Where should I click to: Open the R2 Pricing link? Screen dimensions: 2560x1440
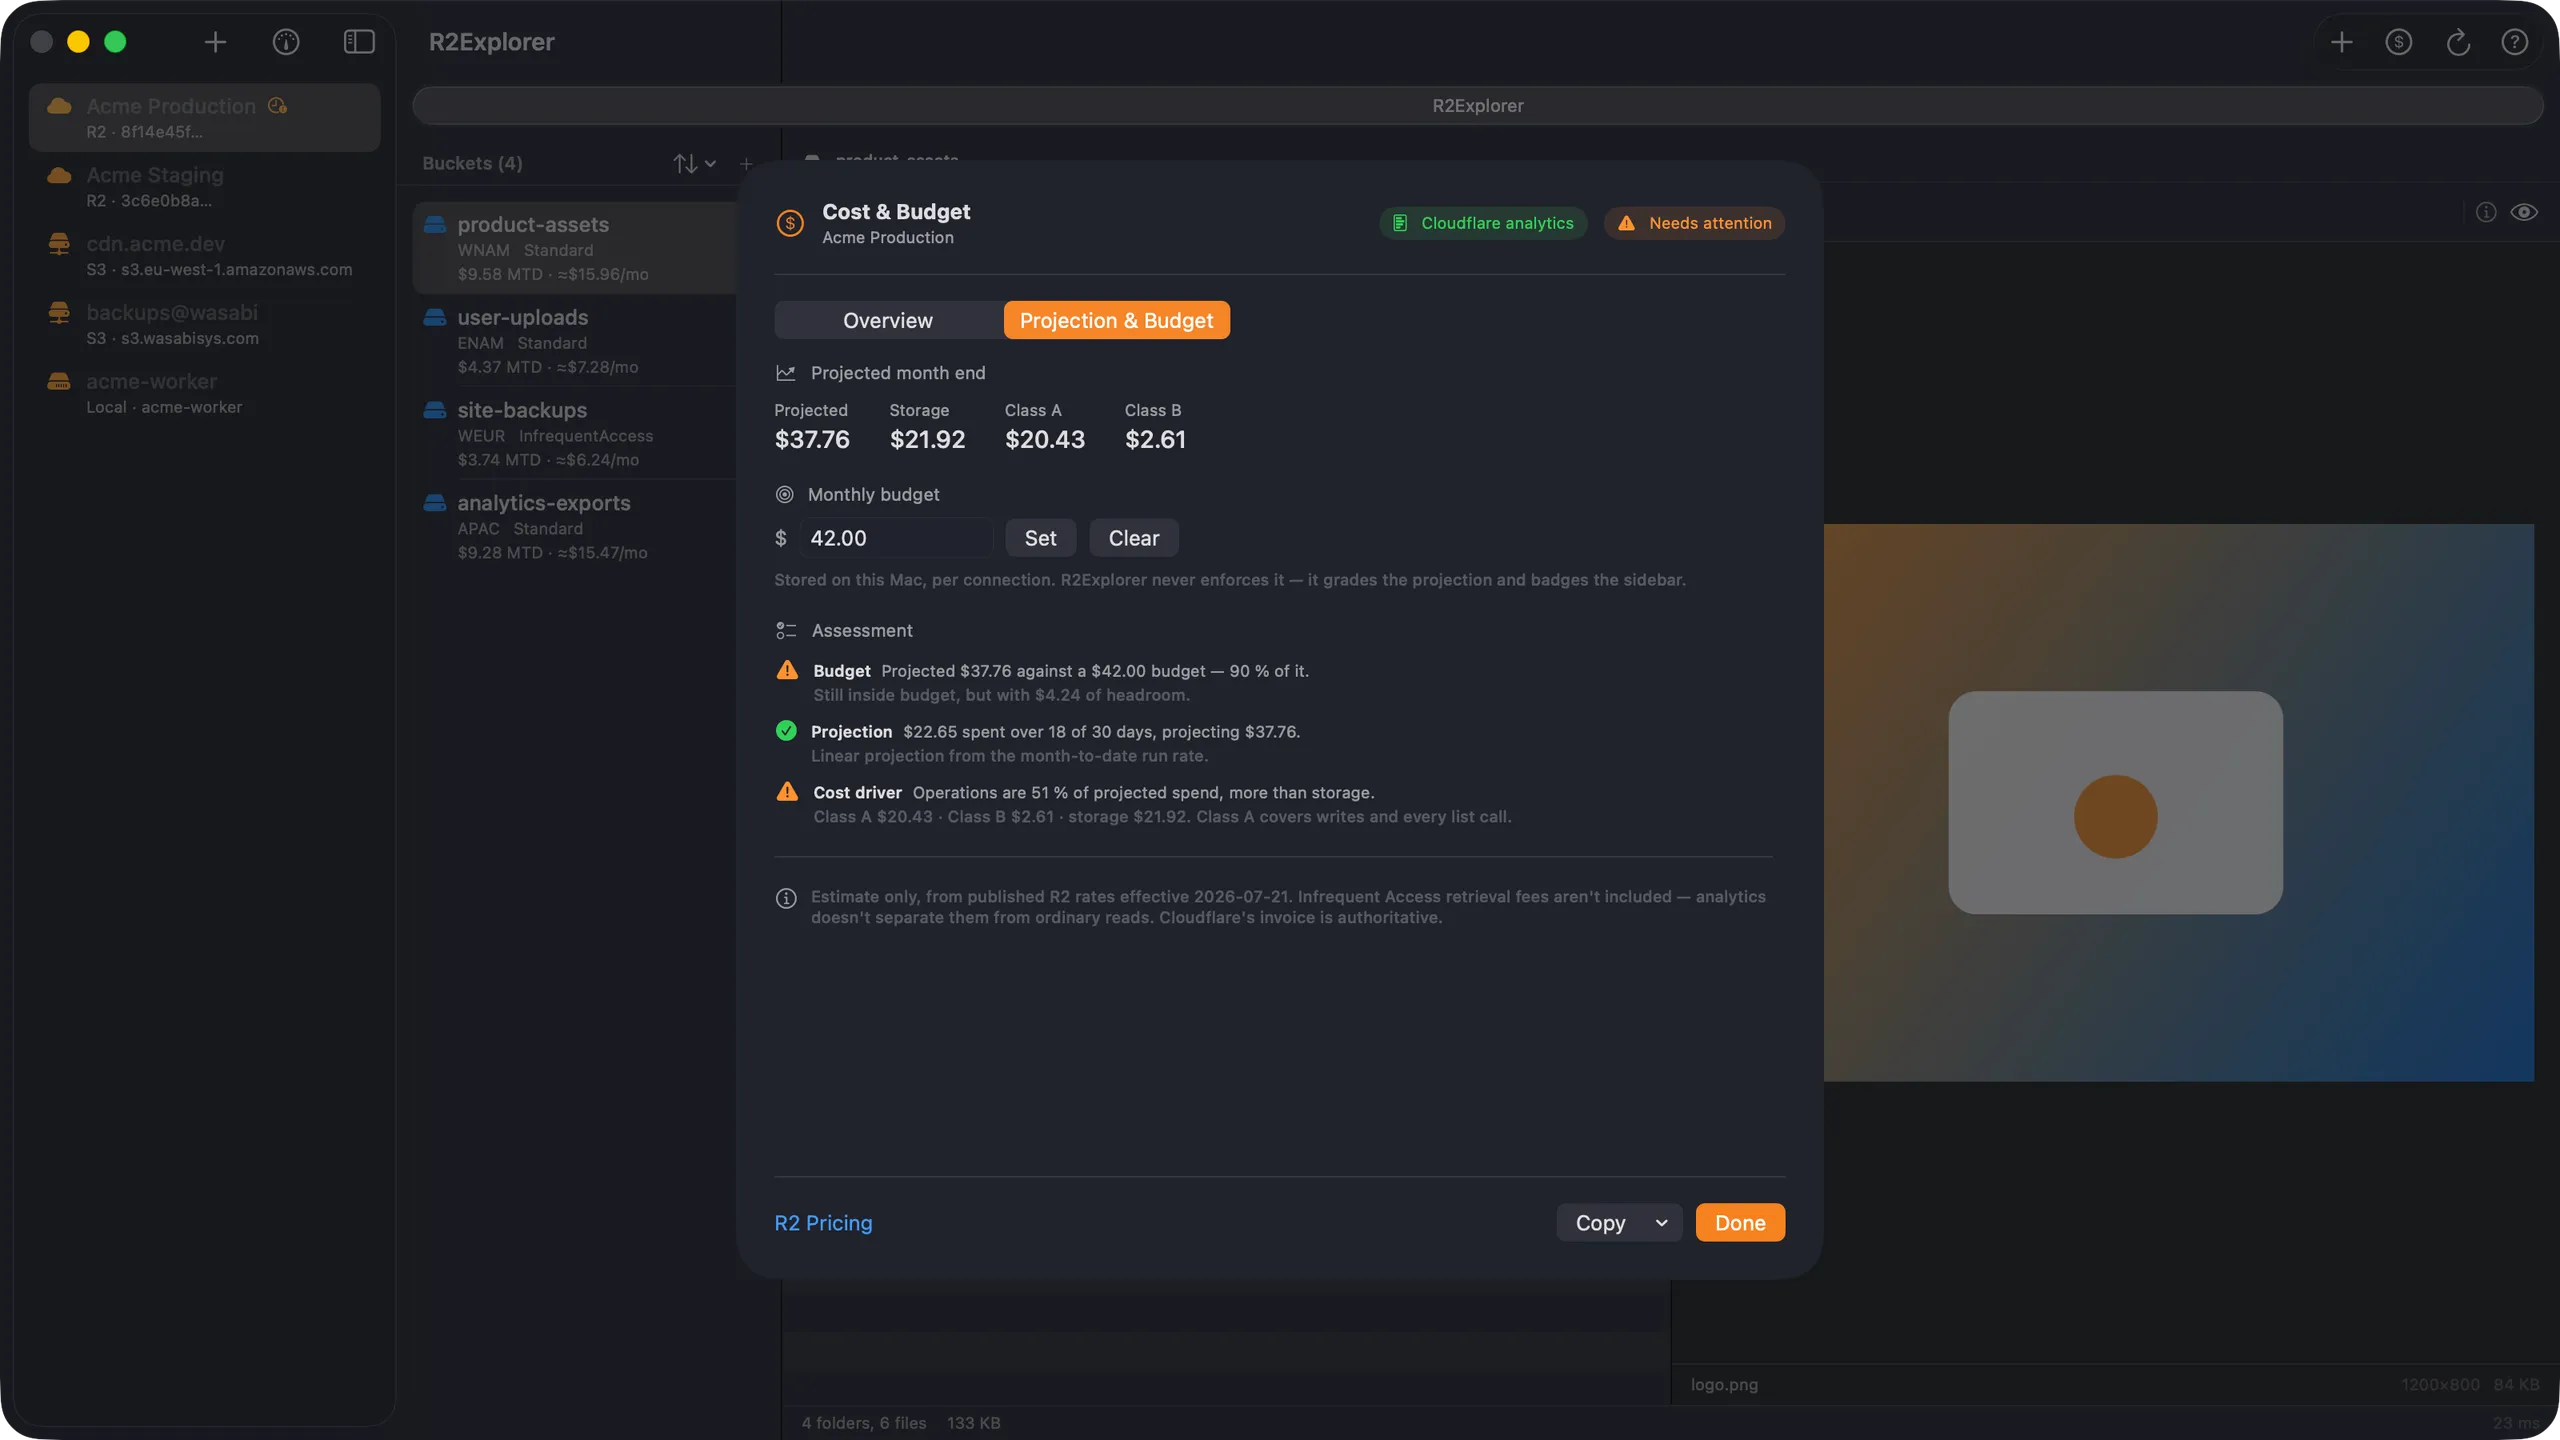coord(823,1223)
